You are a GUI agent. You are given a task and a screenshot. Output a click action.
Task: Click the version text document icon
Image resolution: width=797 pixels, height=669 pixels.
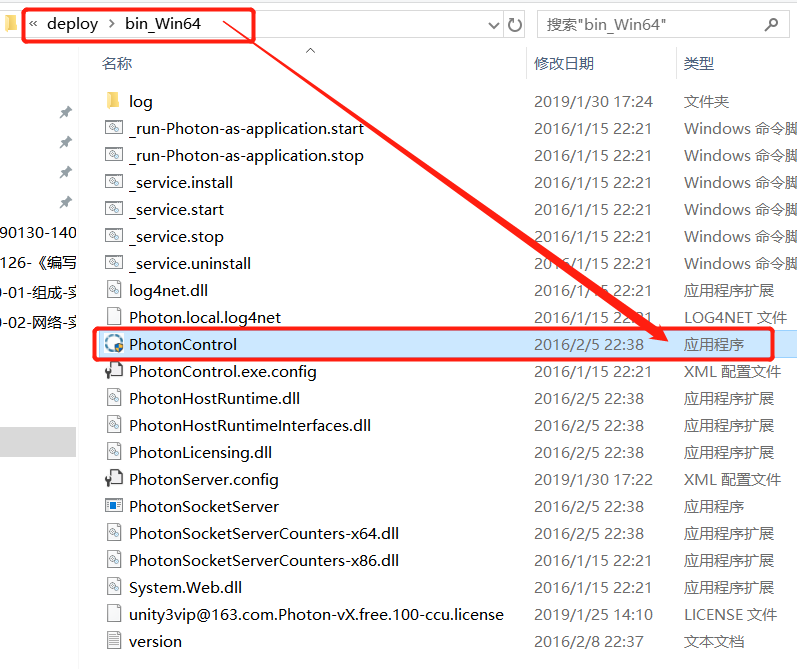click(x=114, y=641)
